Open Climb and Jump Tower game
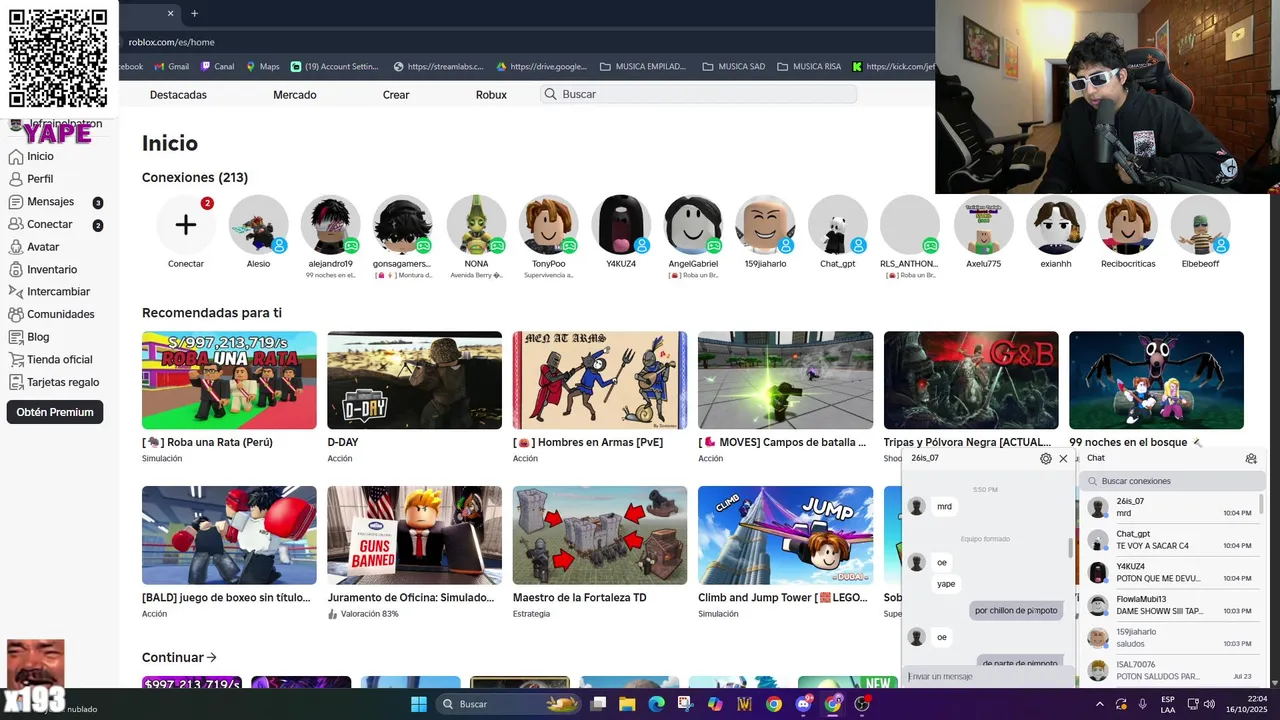This screenshot has height=720, width=1280. (785, 535)
